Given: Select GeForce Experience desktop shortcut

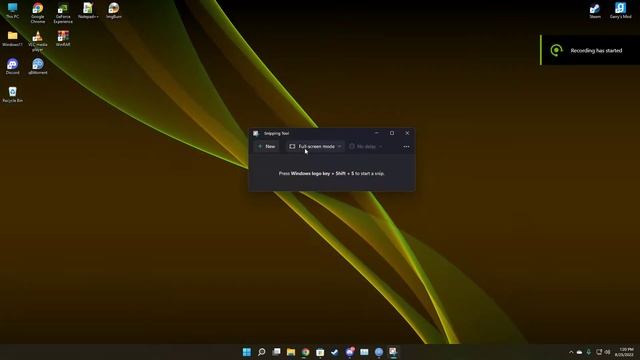Looking at the screenshot, I should pyautogui.click(x=63, y=13).
